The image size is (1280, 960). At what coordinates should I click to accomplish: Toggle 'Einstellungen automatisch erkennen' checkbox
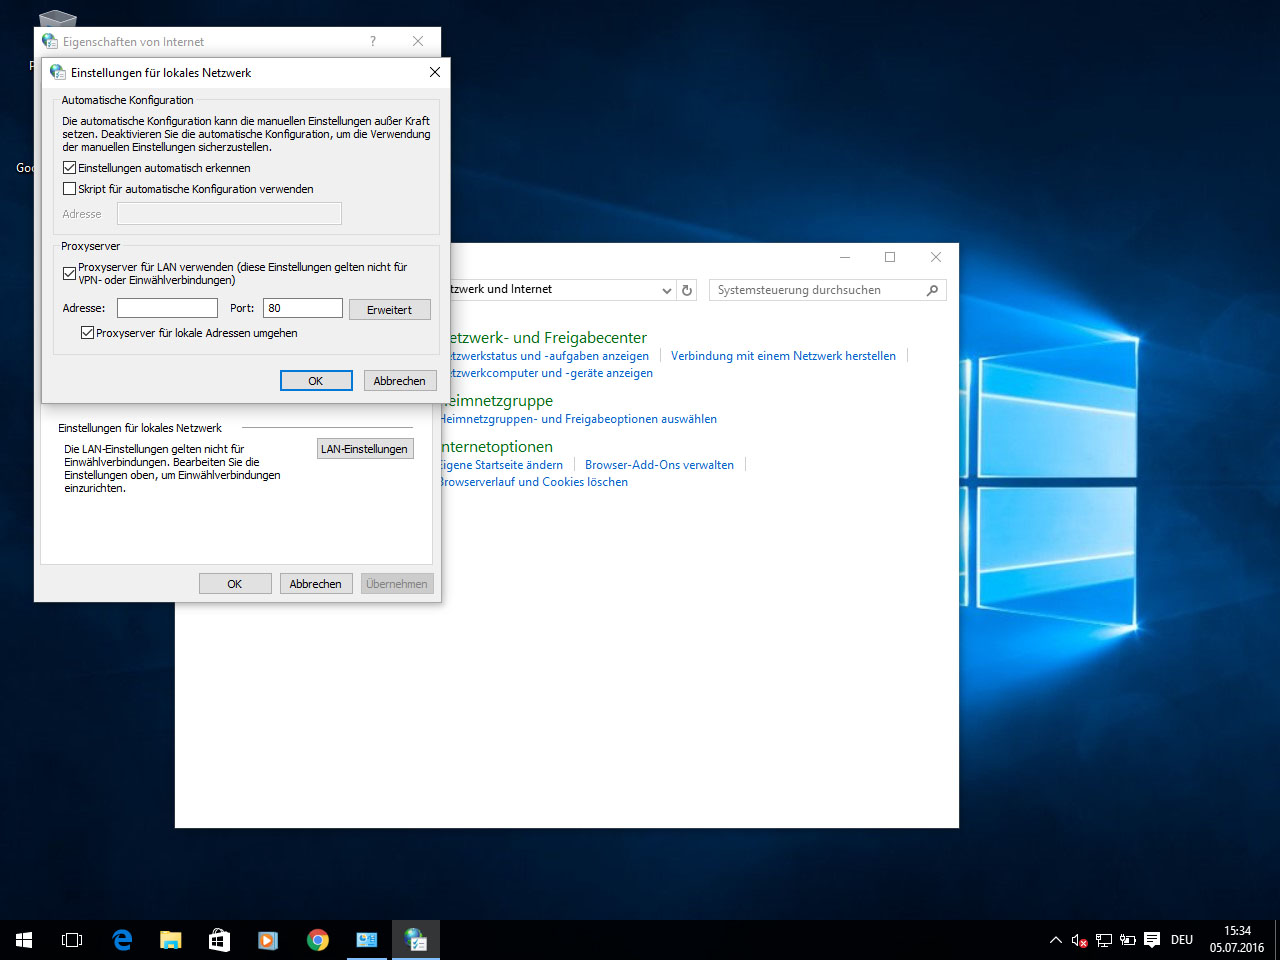(x=69, y=168)
